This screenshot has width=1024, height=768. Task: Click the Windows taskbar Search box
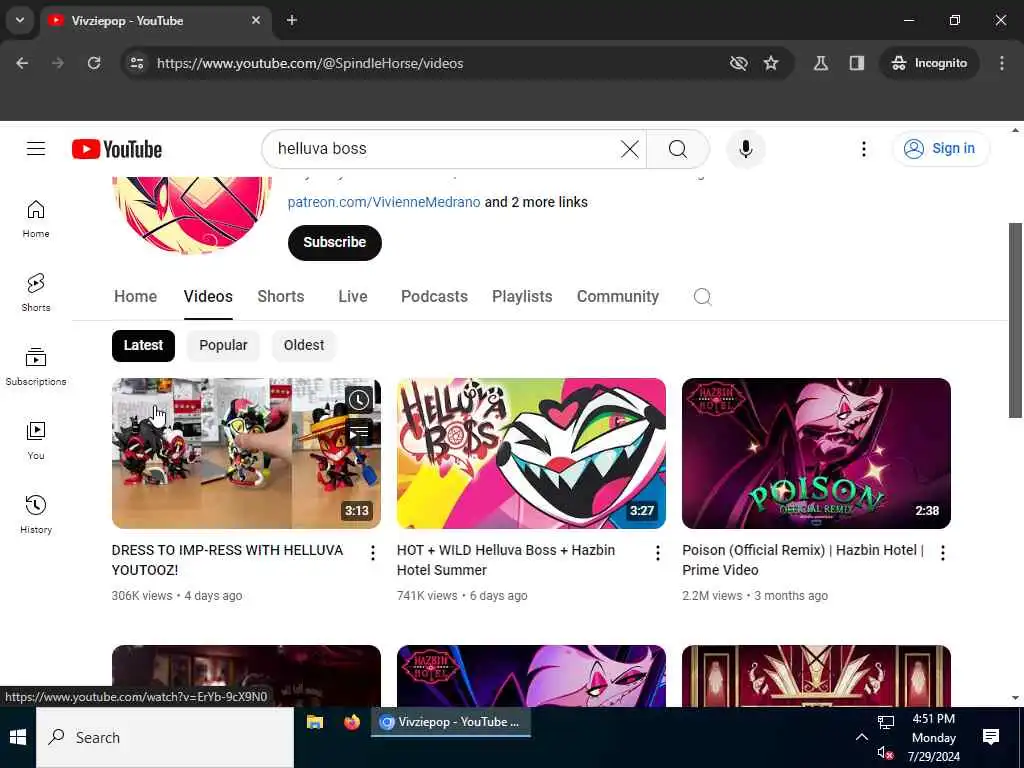165,737
